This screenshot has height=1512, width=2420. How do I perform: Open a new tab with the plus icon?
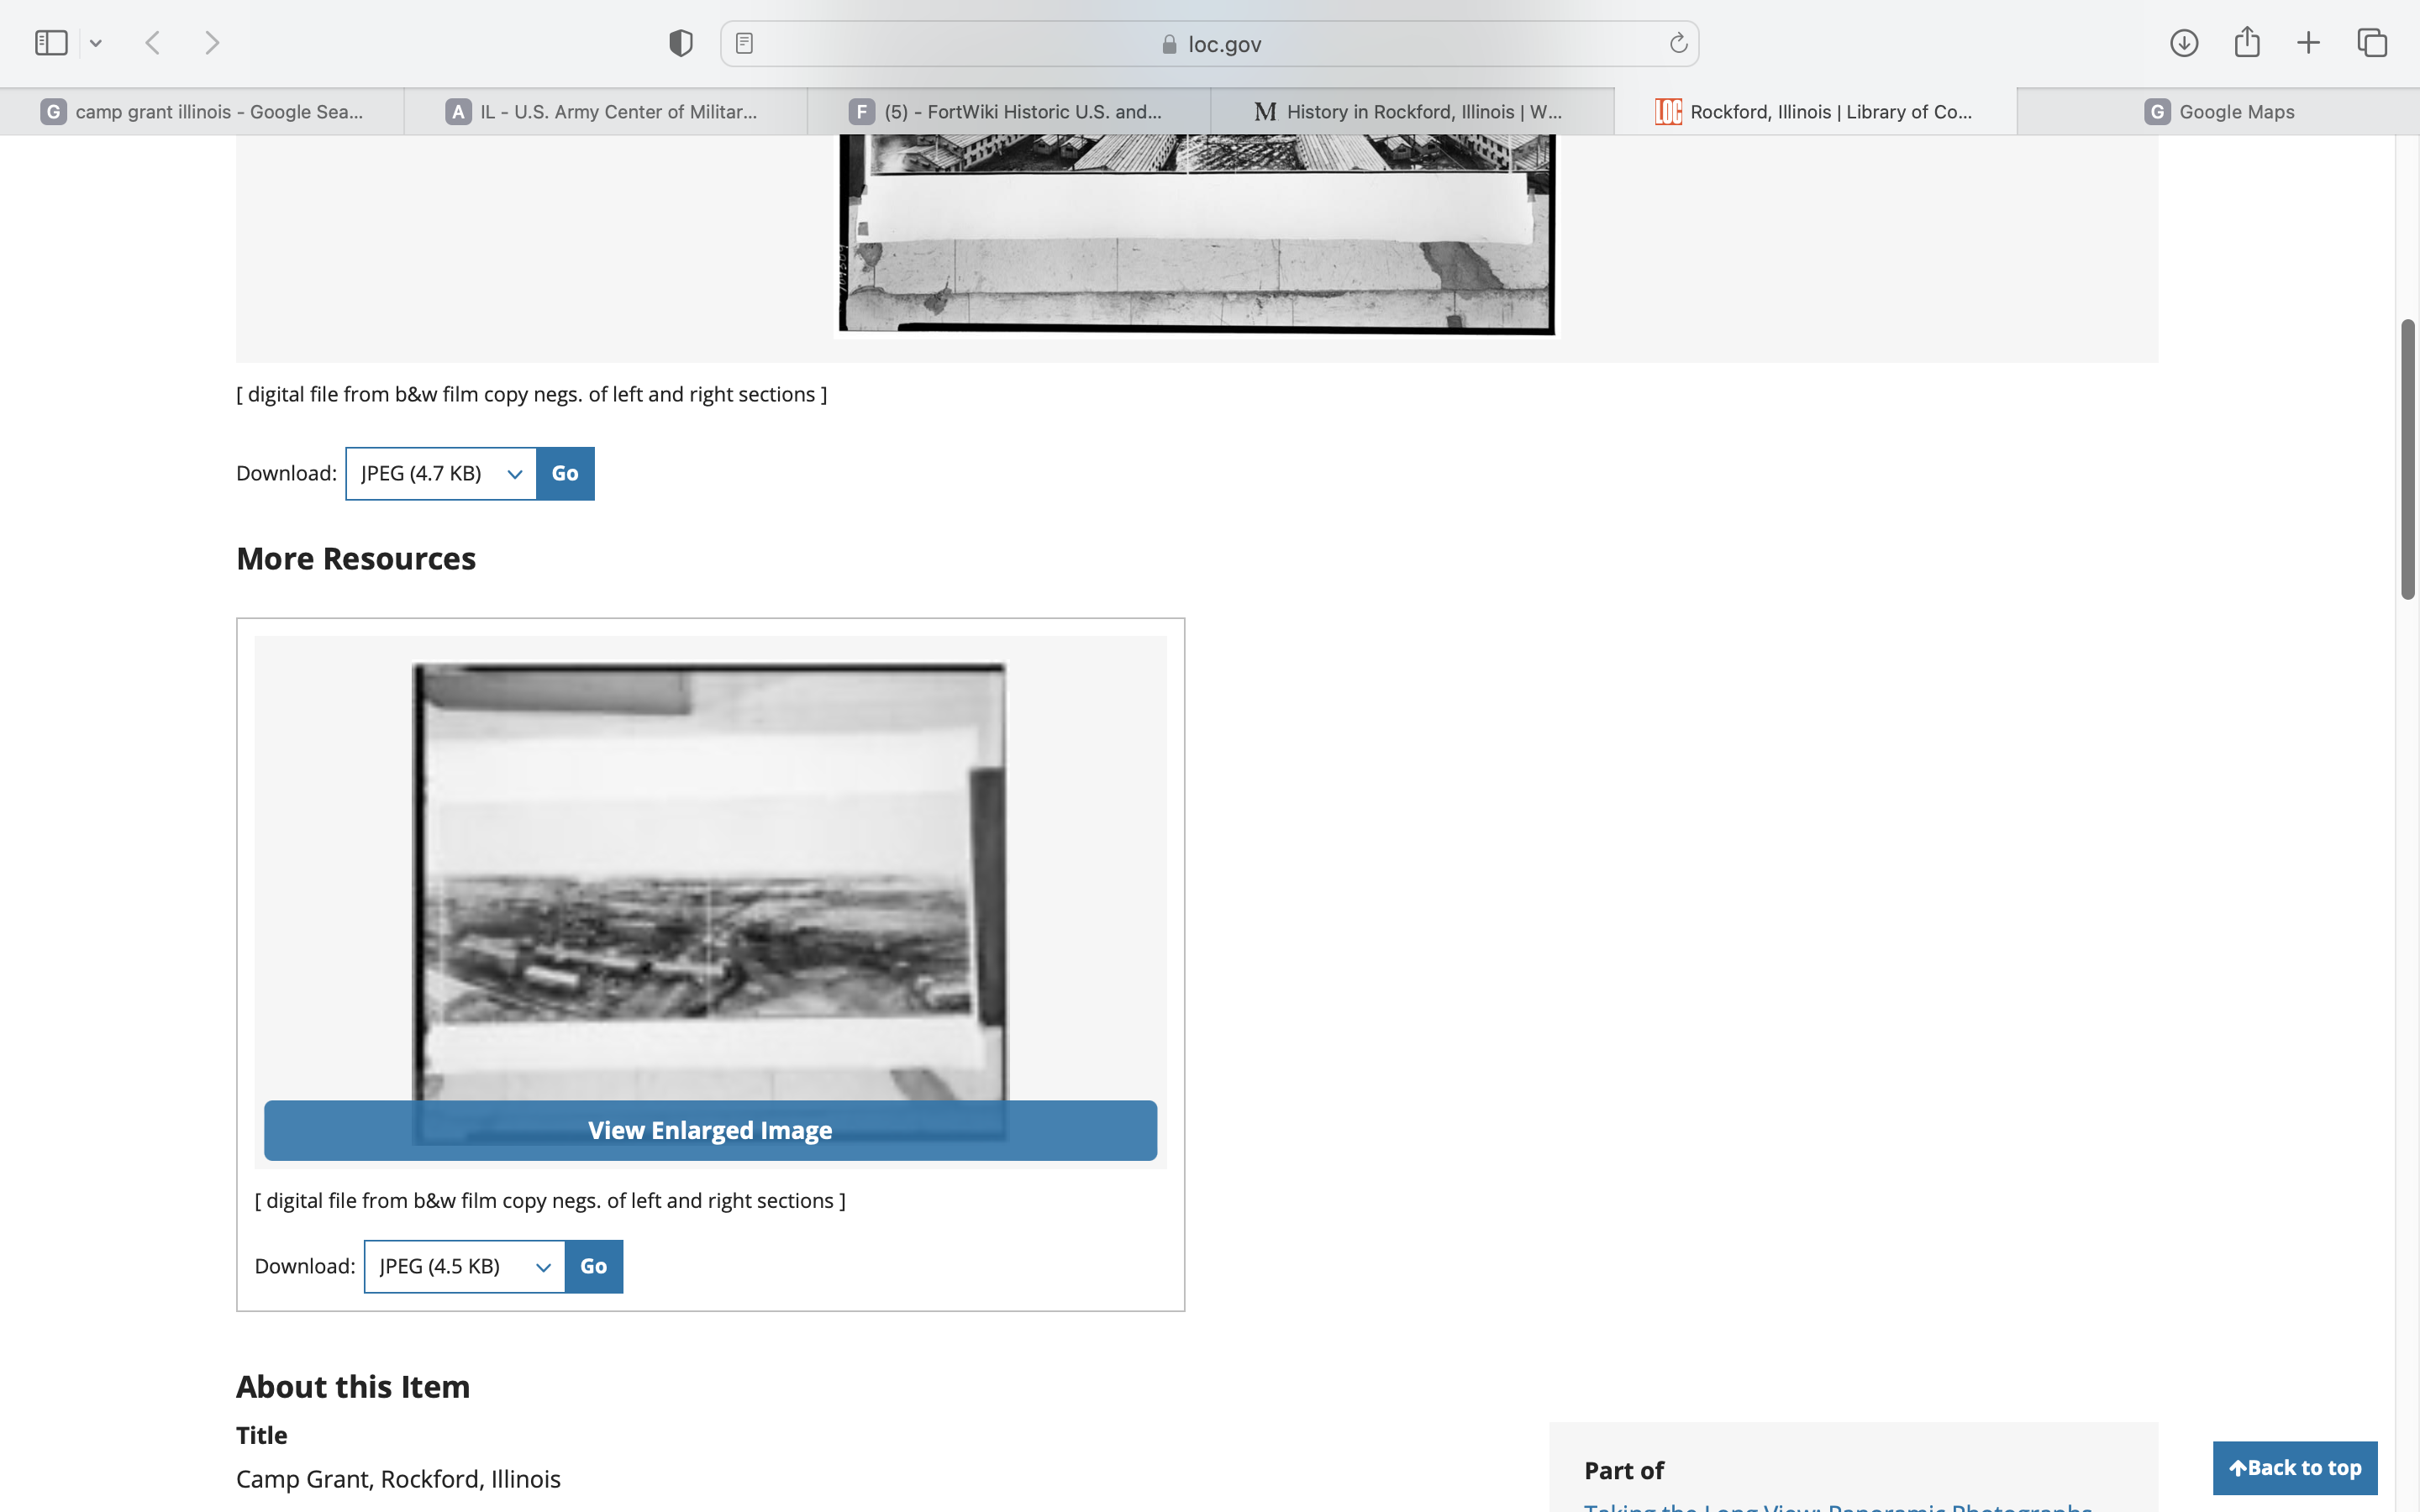[2309, 43]
